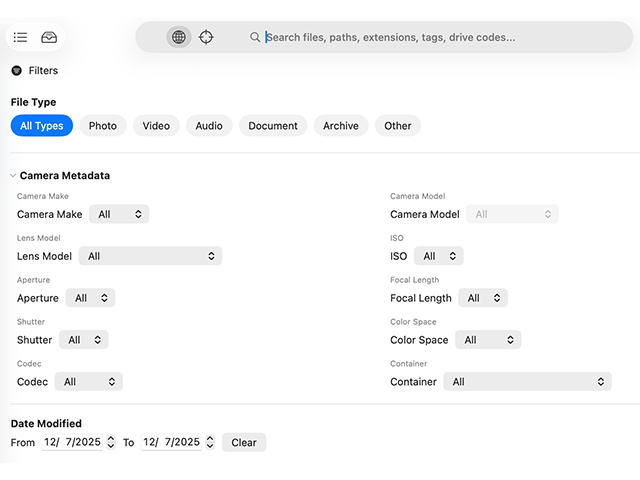Switch to the list view icon
This screenshot has width=640, height=480.
[x=20, y=37]
